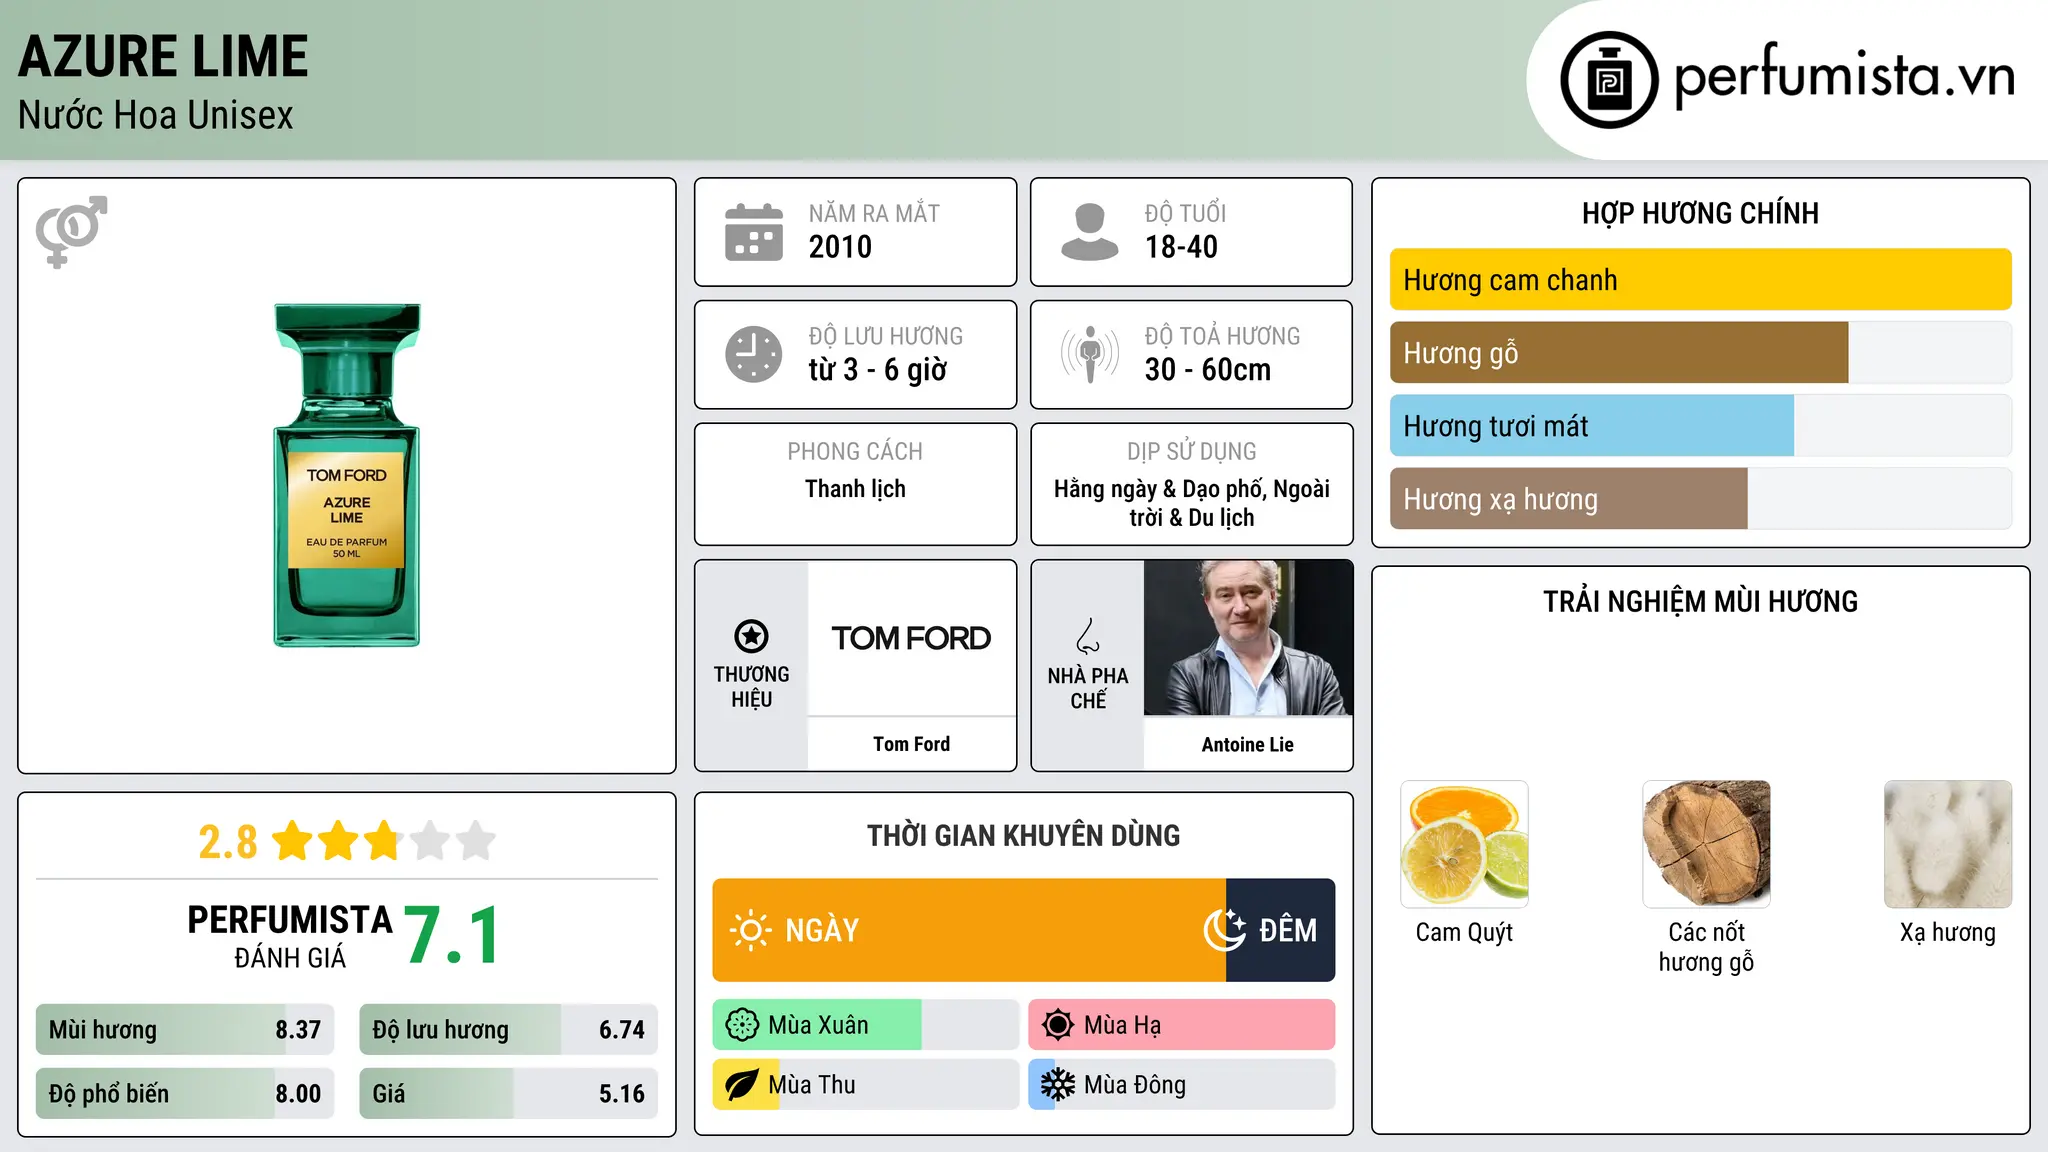Click the calendar icon beside Năm ra mắt
Screen dimensions: 2048x1152
coord(754,232)
